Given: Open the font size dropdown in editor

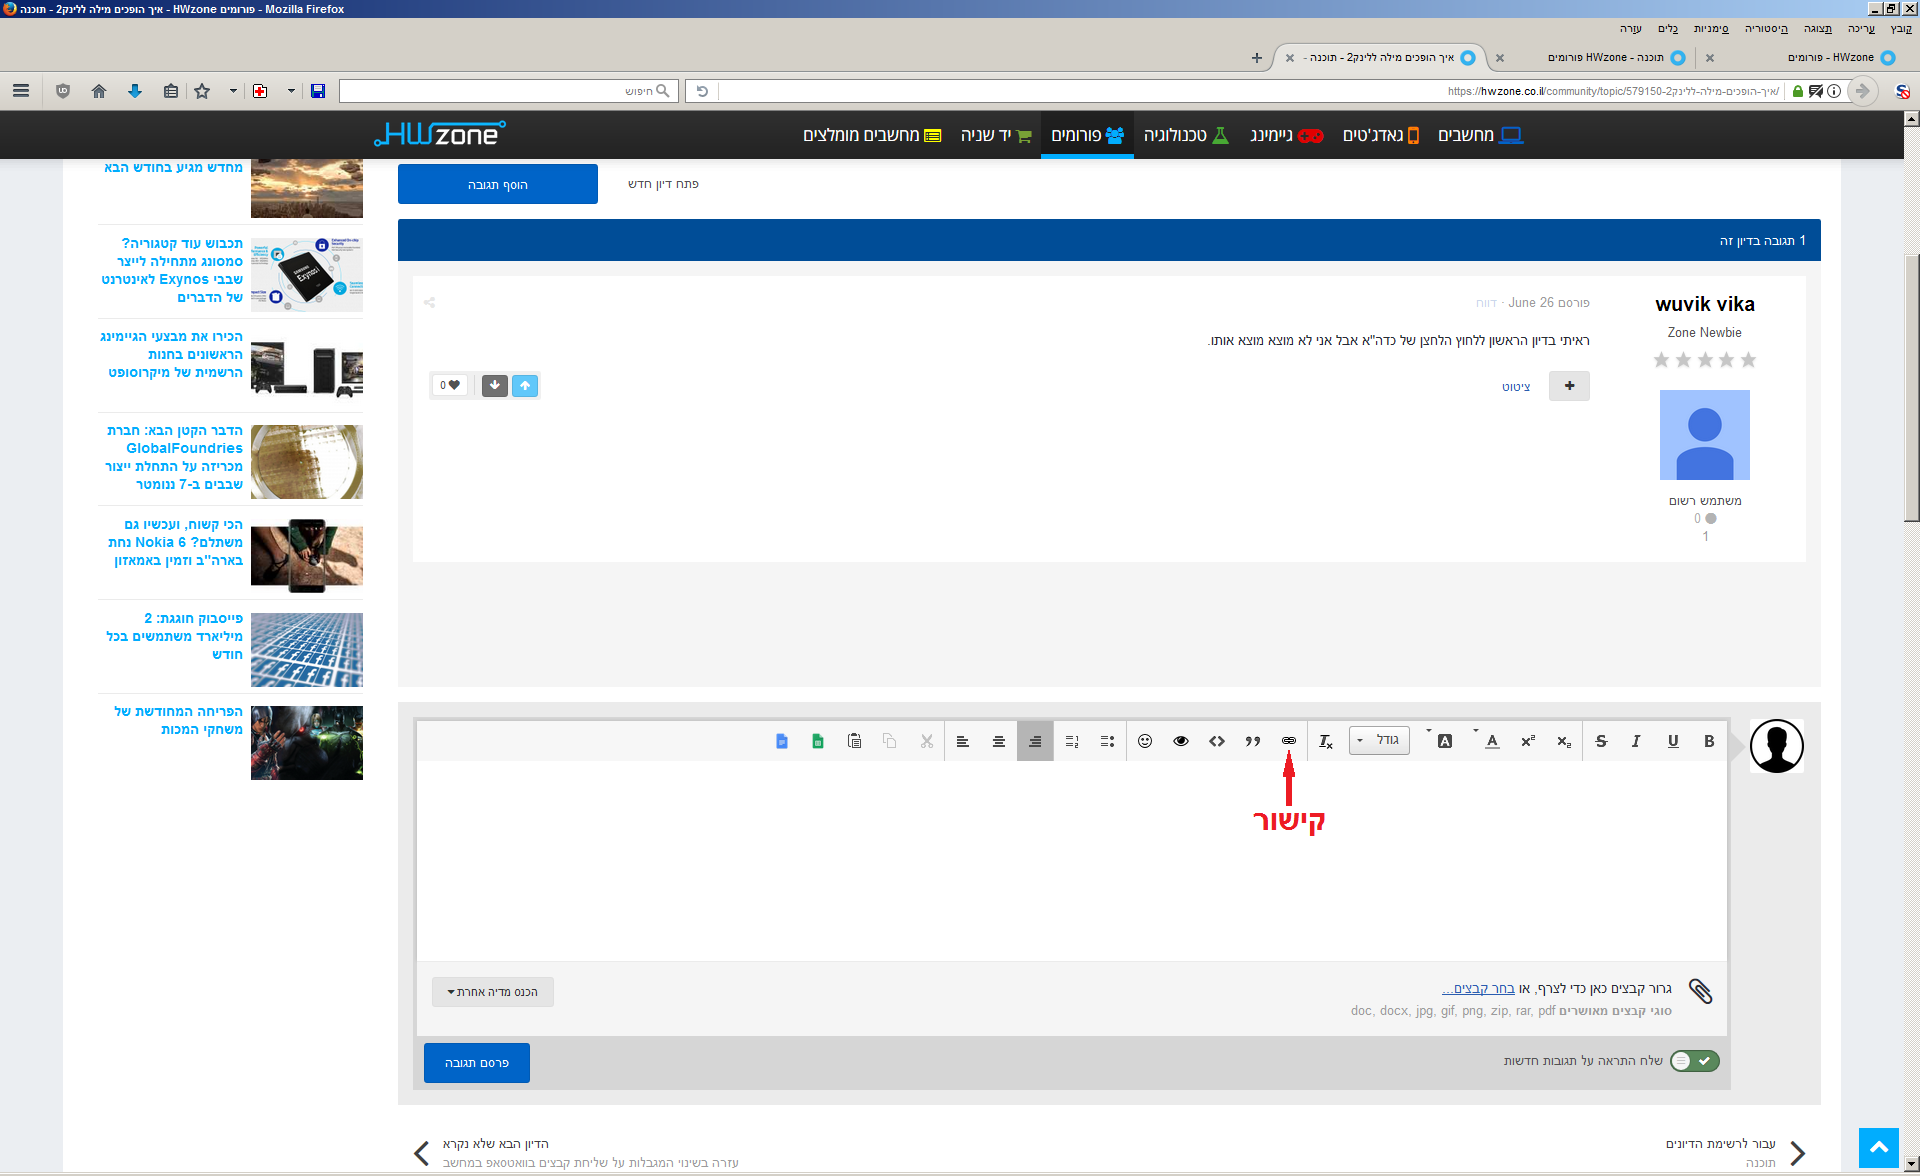Looking at the screenshot, I should point(1379,740).
